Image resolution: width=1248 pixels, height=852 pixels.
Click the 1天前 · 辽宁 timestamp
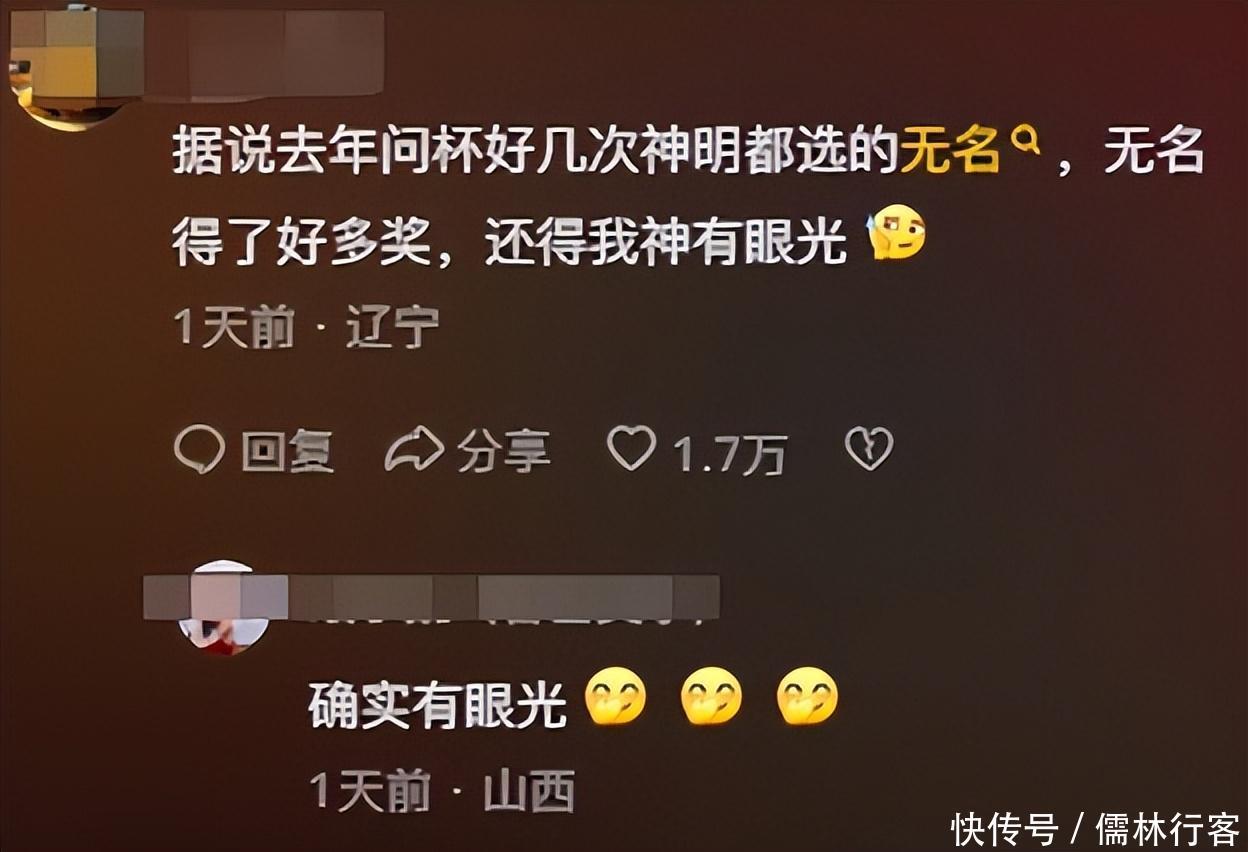pos(307,328)
